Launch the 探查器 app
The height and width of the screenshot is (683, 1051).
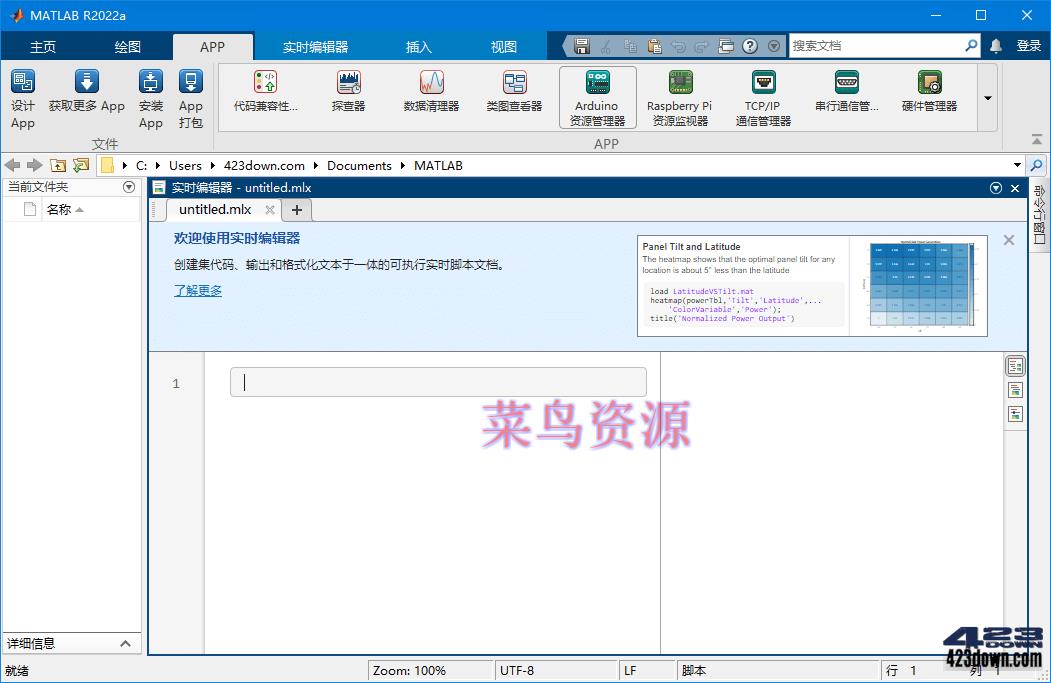click(x=350, y=96)
